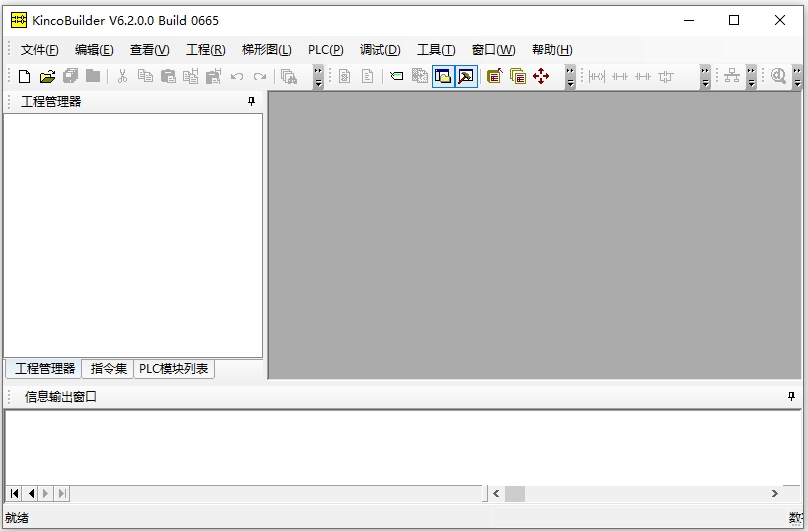808x531 pixels.
Task: Open the 帮助(H) menu
Action: pos(552,49)
